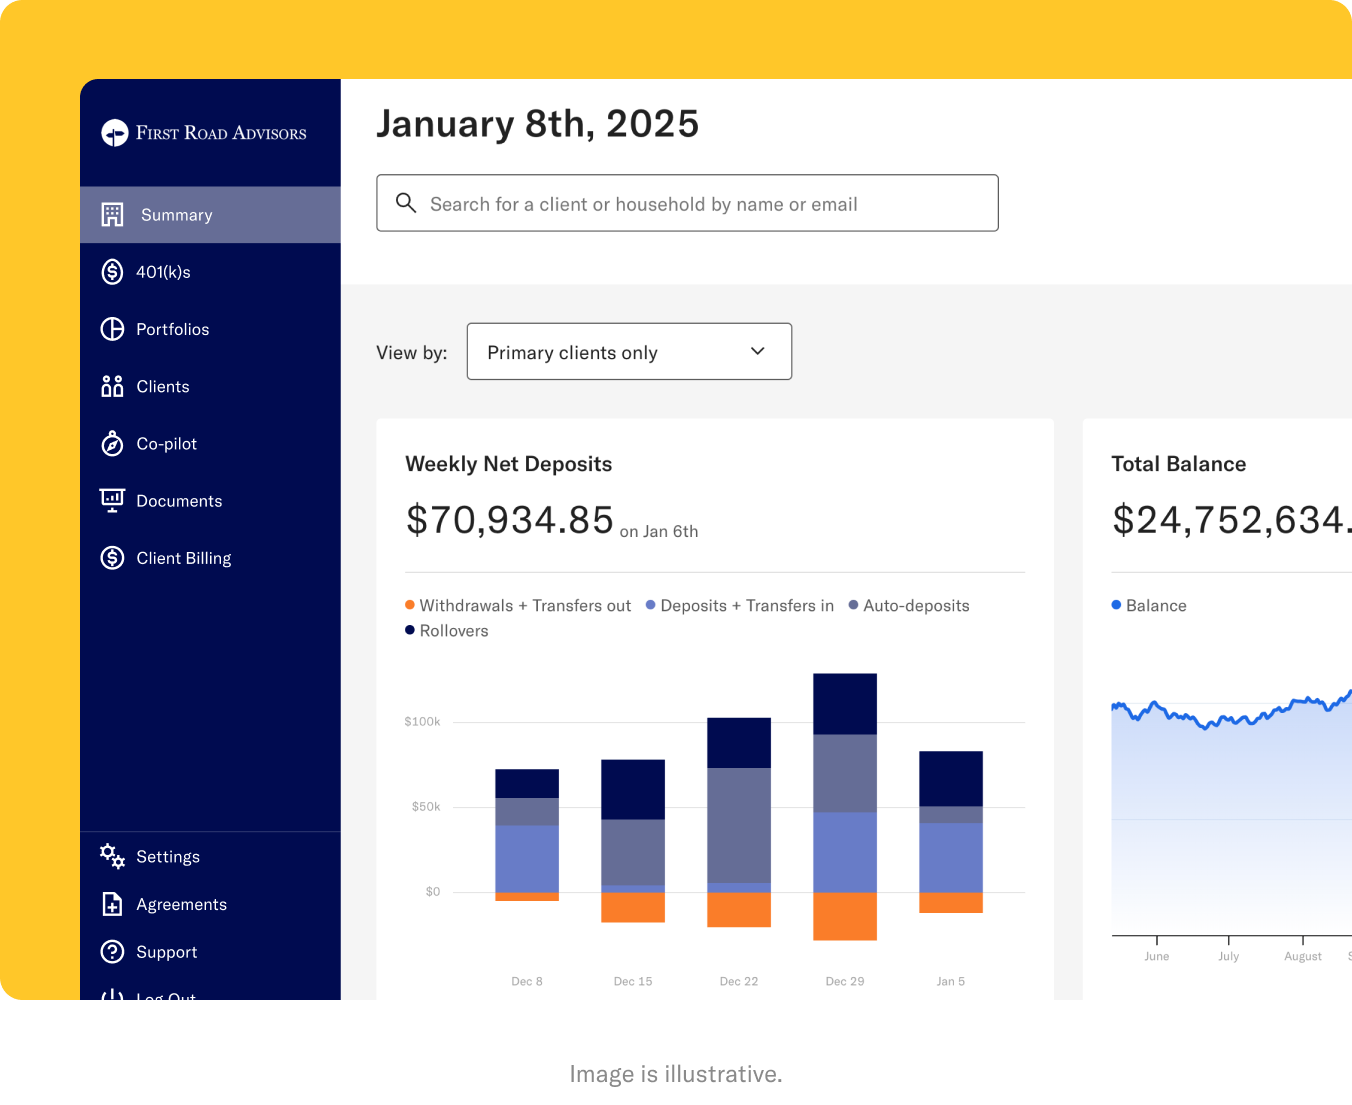Open the Co-pilot section

[x=210, y=444]
